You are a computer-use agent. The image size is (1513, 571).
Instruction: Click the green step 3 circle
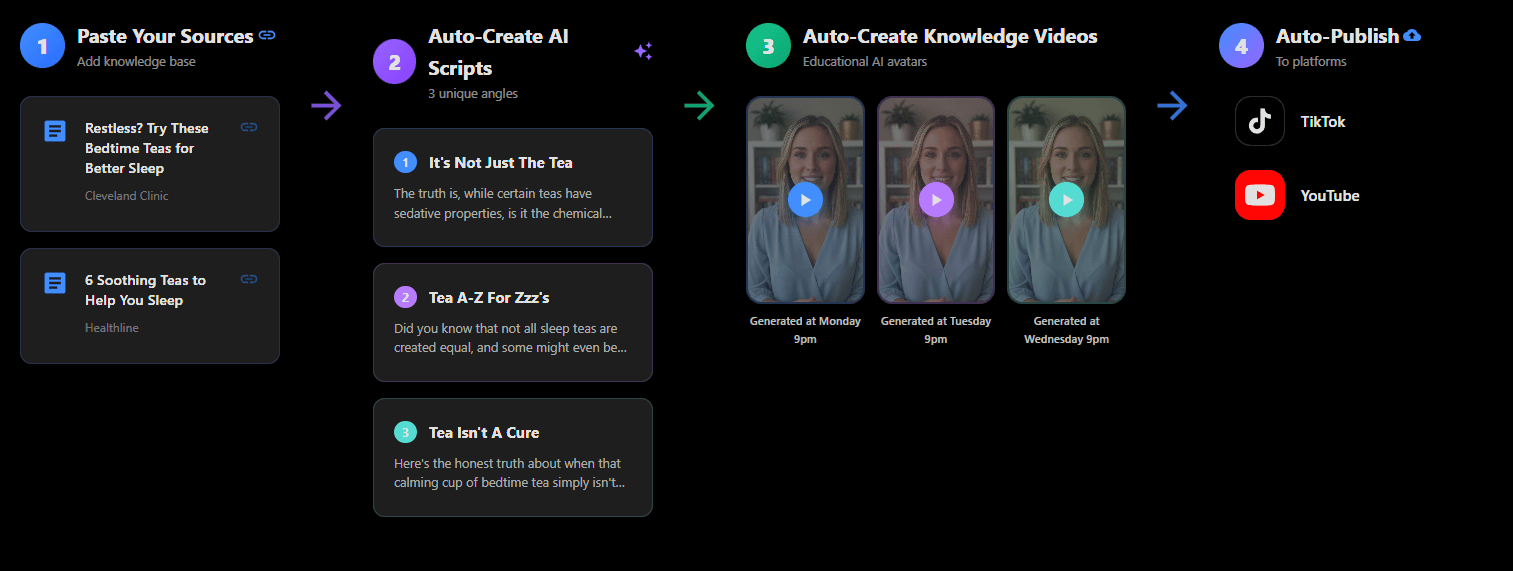pyautogui.click(x=768, y=45)
